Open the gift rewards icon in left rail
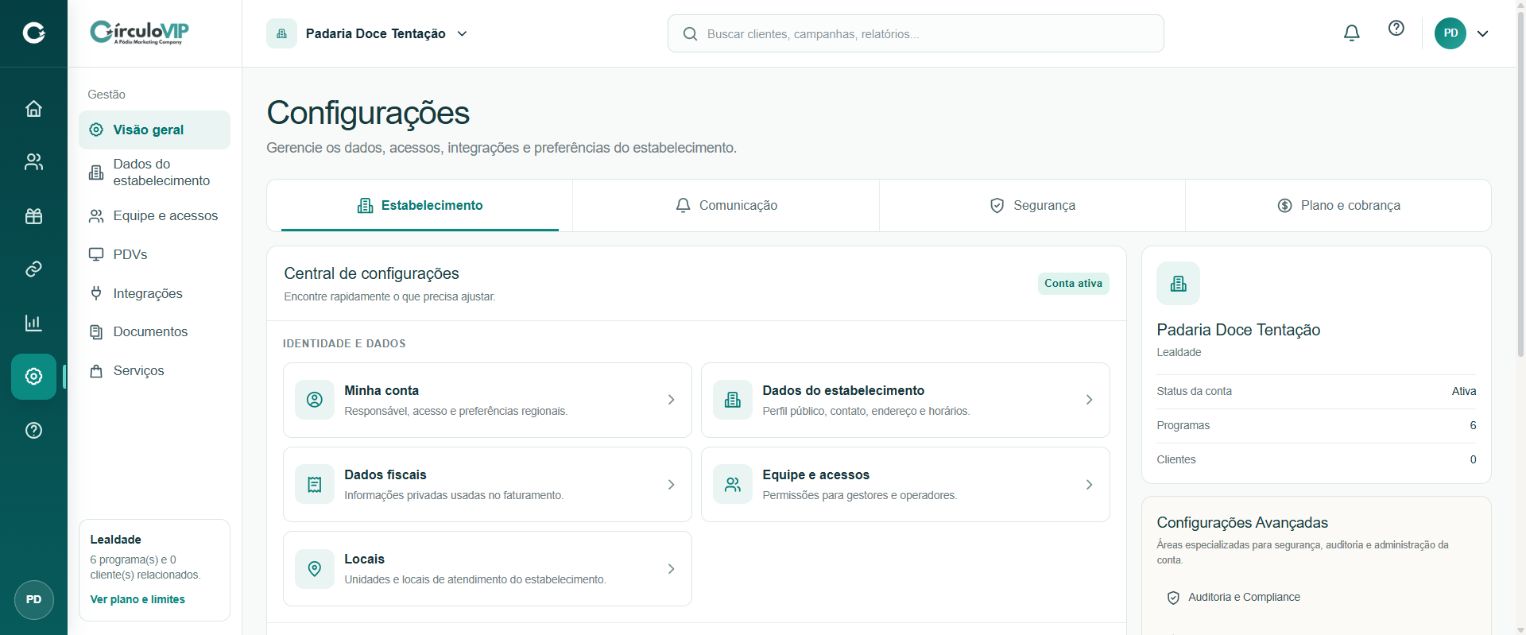The image size is (1526, 635). [x=33, y=216]
